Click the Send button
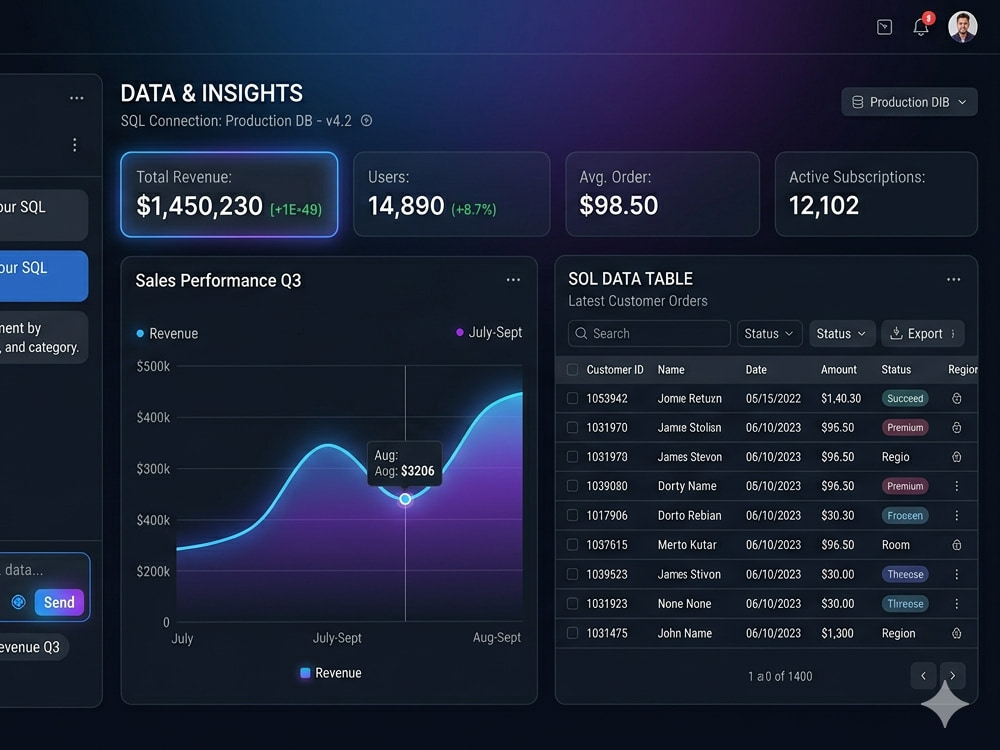The image size is (1000, 750). coord(59,602)
